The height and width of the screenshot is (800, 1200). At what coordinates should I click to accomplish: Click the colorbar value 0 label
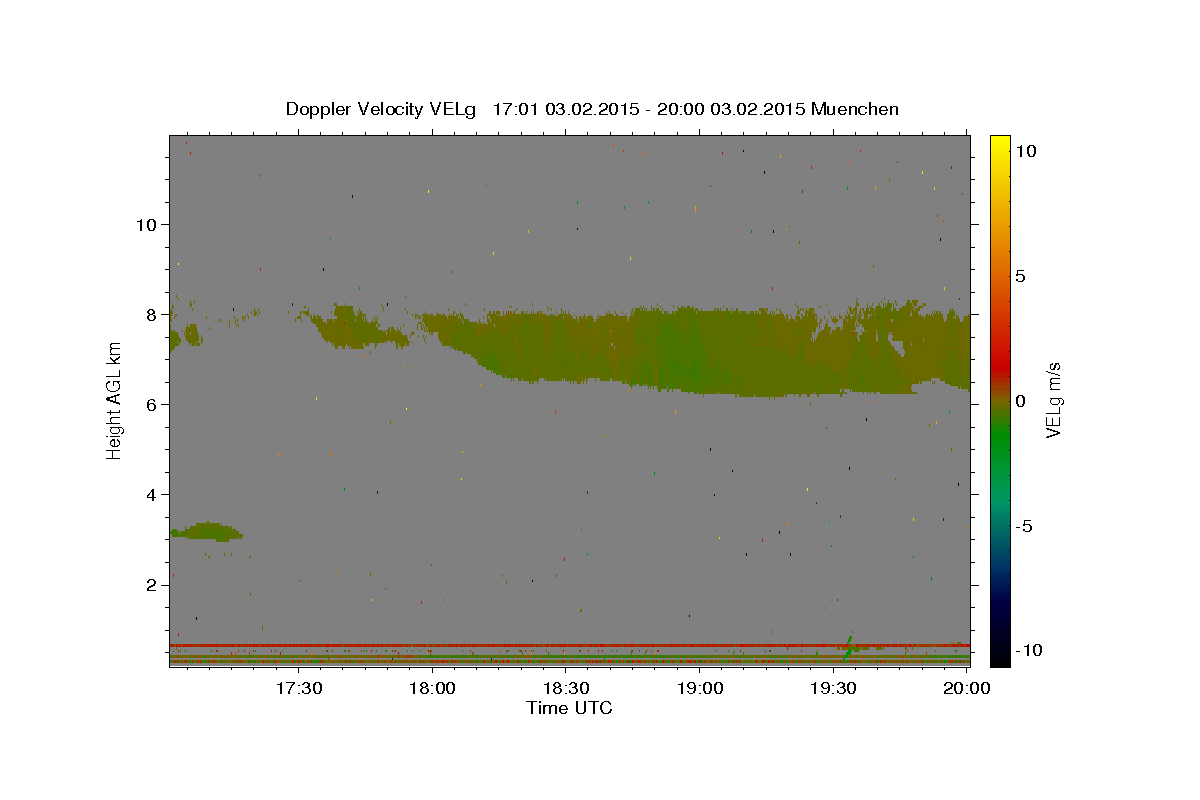[x=1019, y=401]
